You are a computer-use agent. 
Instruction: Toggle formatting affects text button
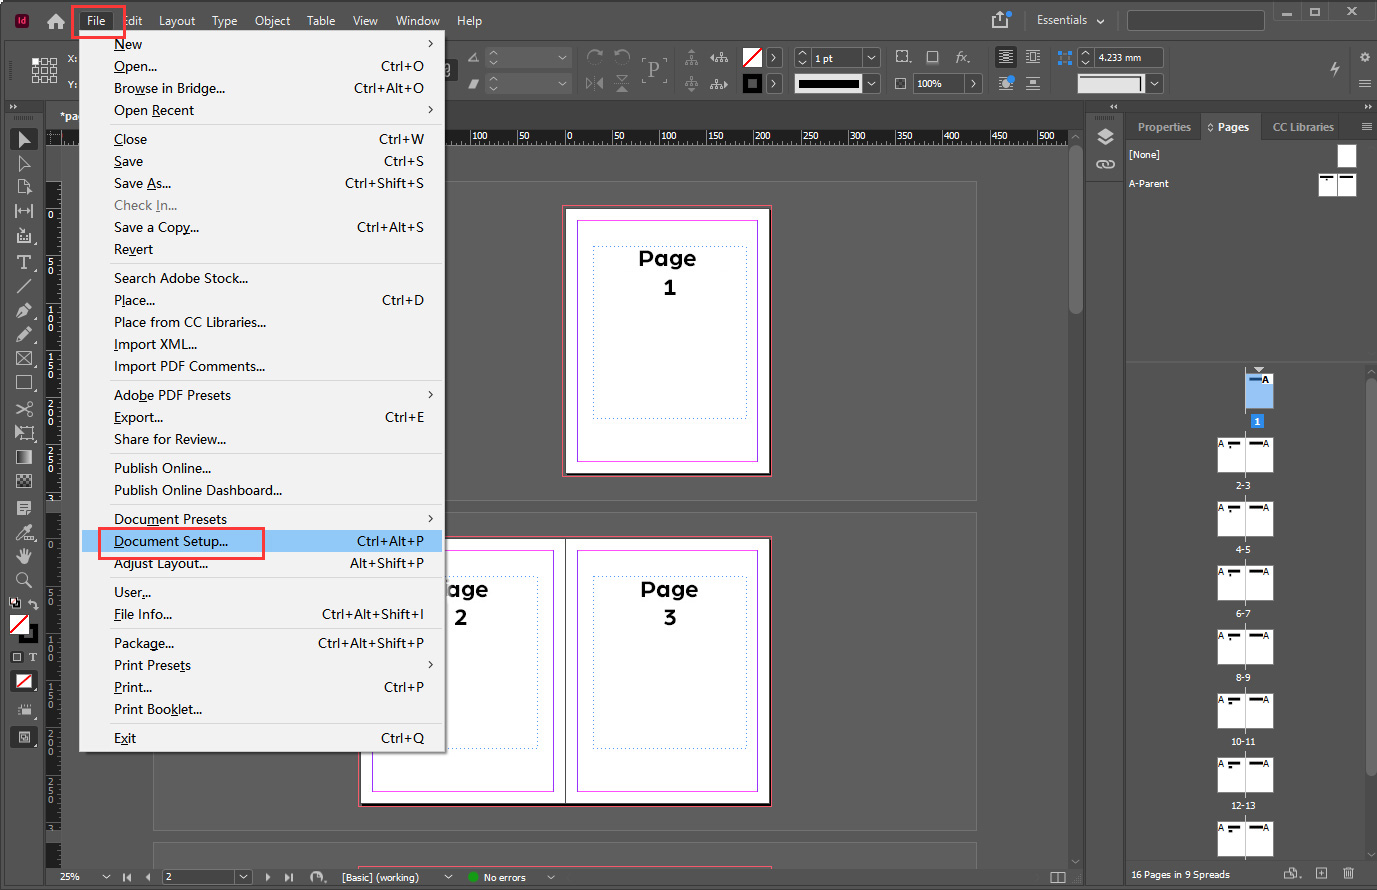click(x=32, y=657)
